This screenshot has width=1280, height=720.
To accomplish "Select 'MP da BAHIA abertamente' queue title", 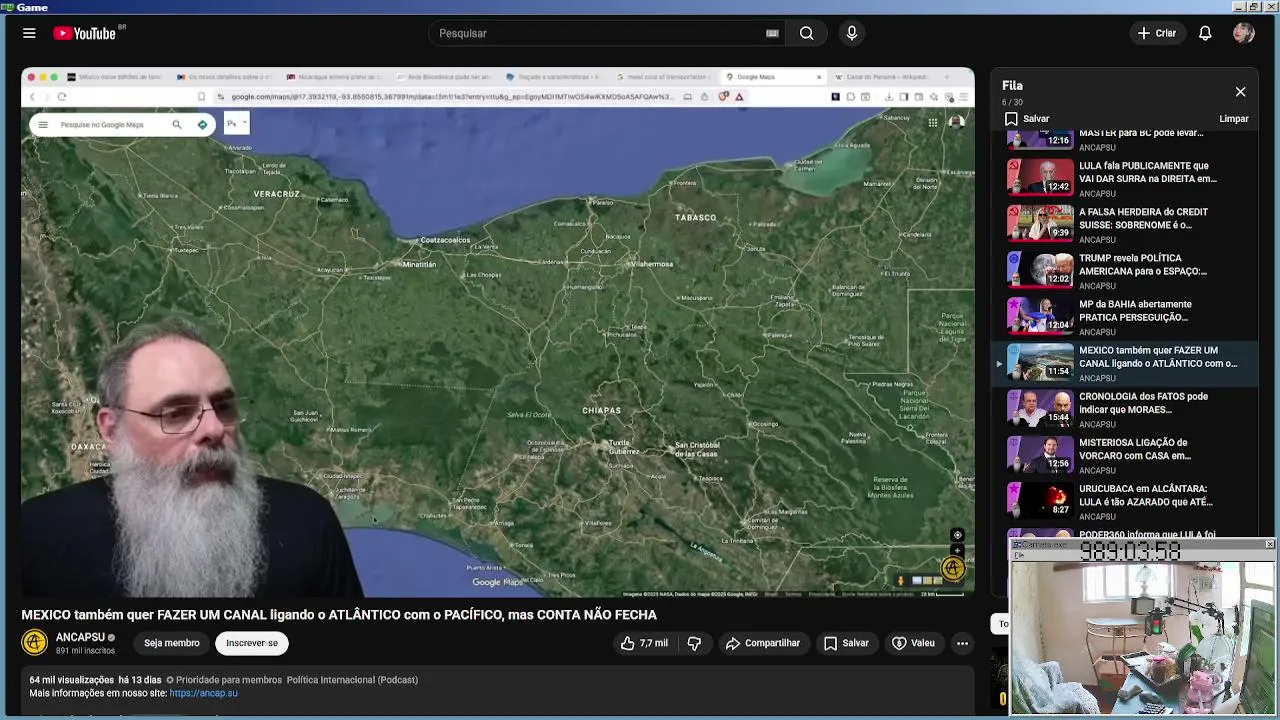I will (x=1135, y=310).
